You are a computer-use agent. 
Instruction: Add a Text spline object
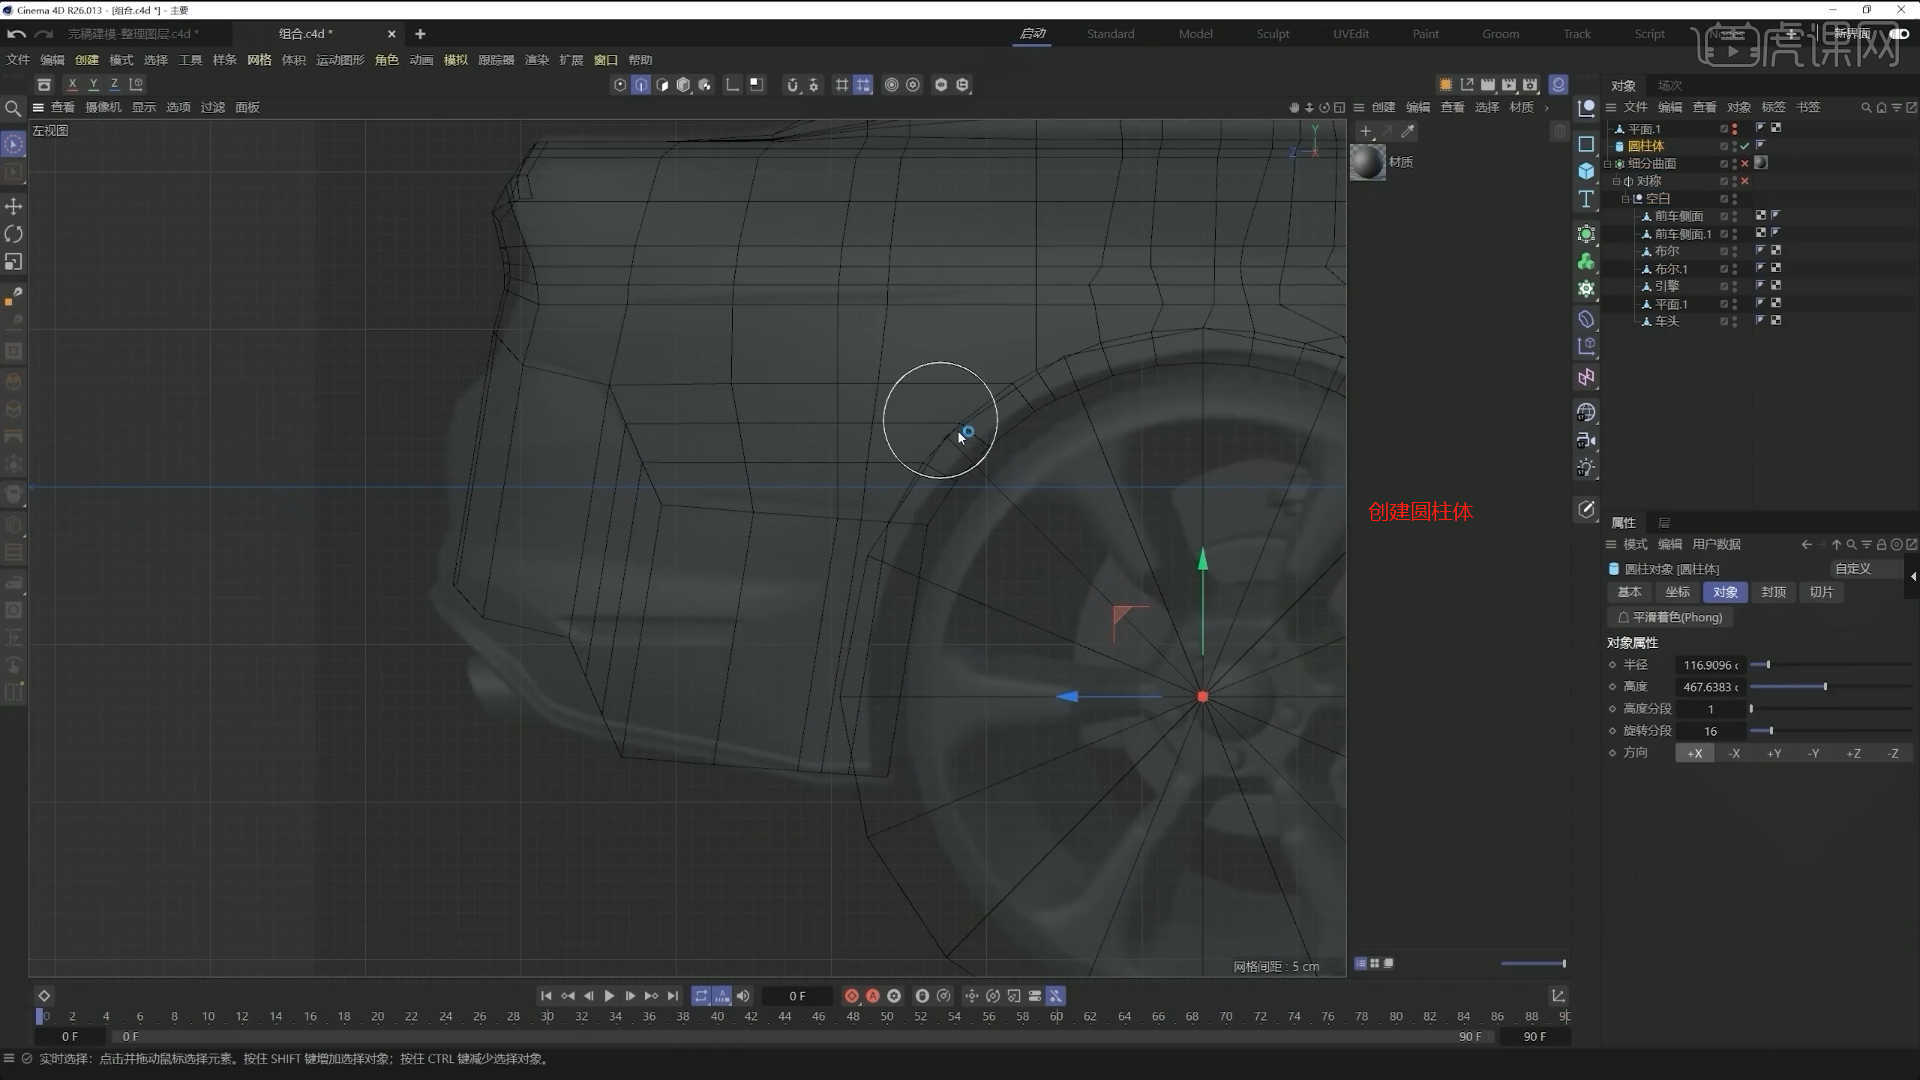coord(1586,199)
